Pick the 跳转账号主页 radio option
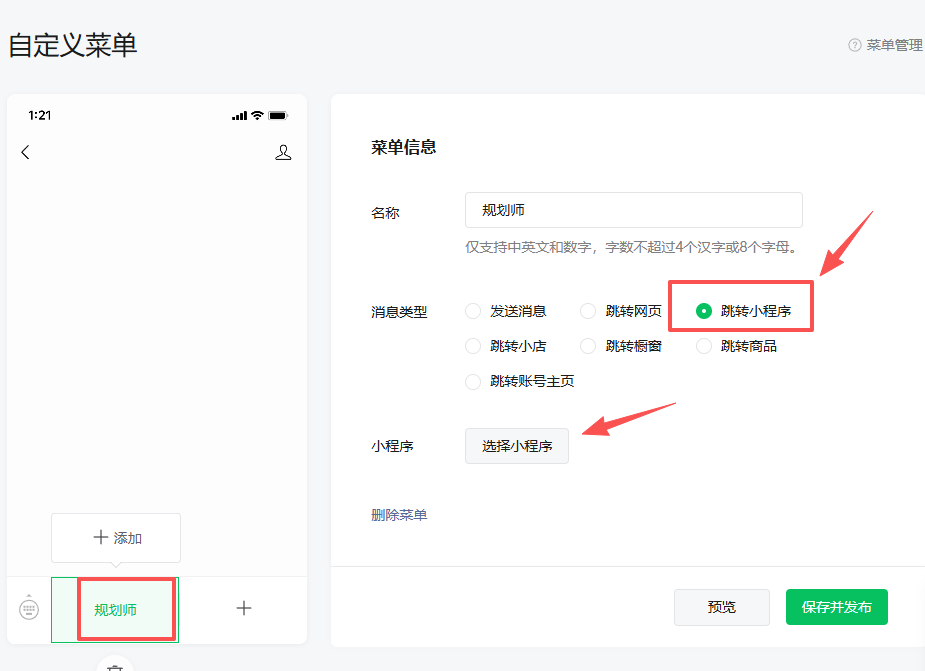 pos(474,381)
